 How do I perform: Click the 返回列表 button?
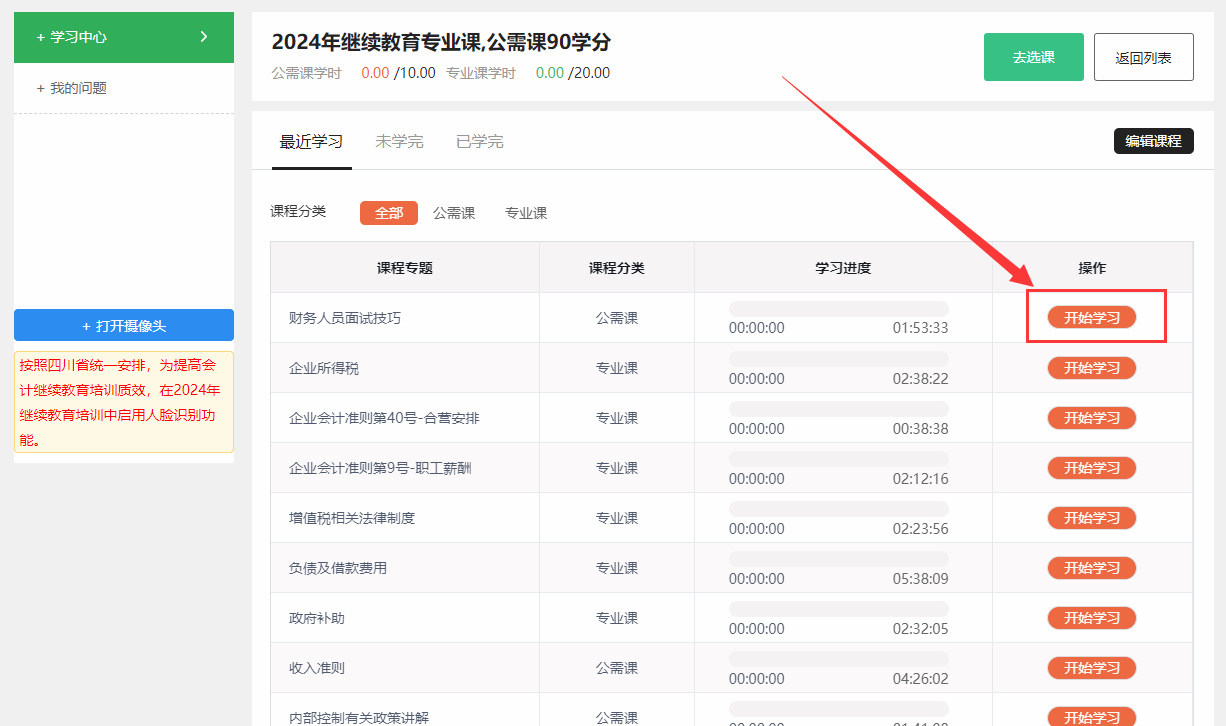(1143, 57)
